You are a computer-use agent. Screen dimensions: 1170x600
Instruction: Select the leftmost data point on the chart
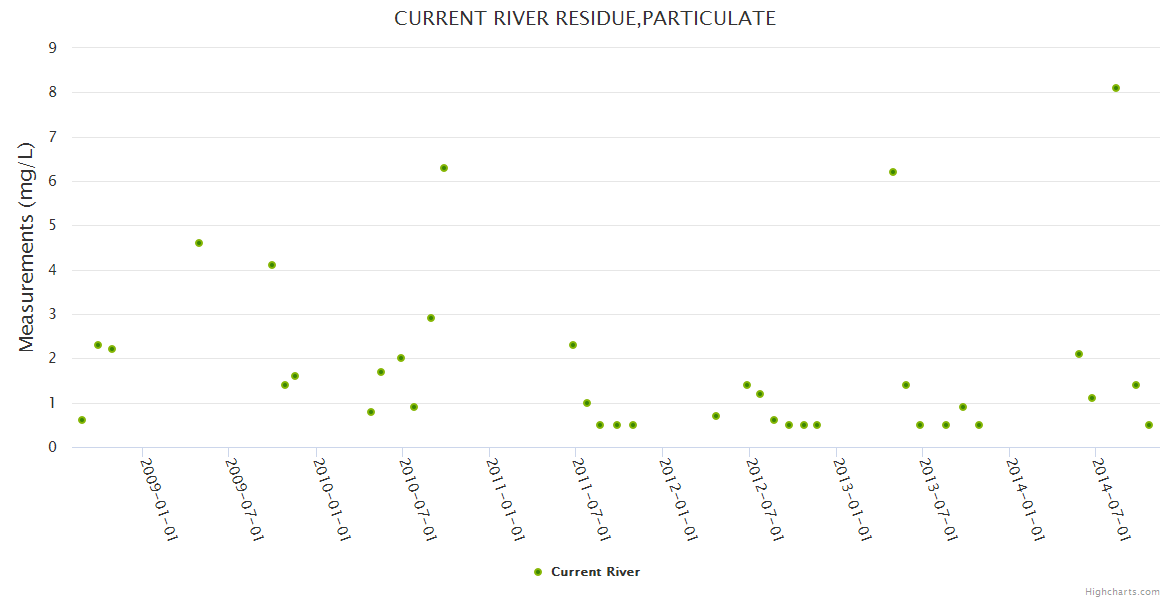[82, 420]
